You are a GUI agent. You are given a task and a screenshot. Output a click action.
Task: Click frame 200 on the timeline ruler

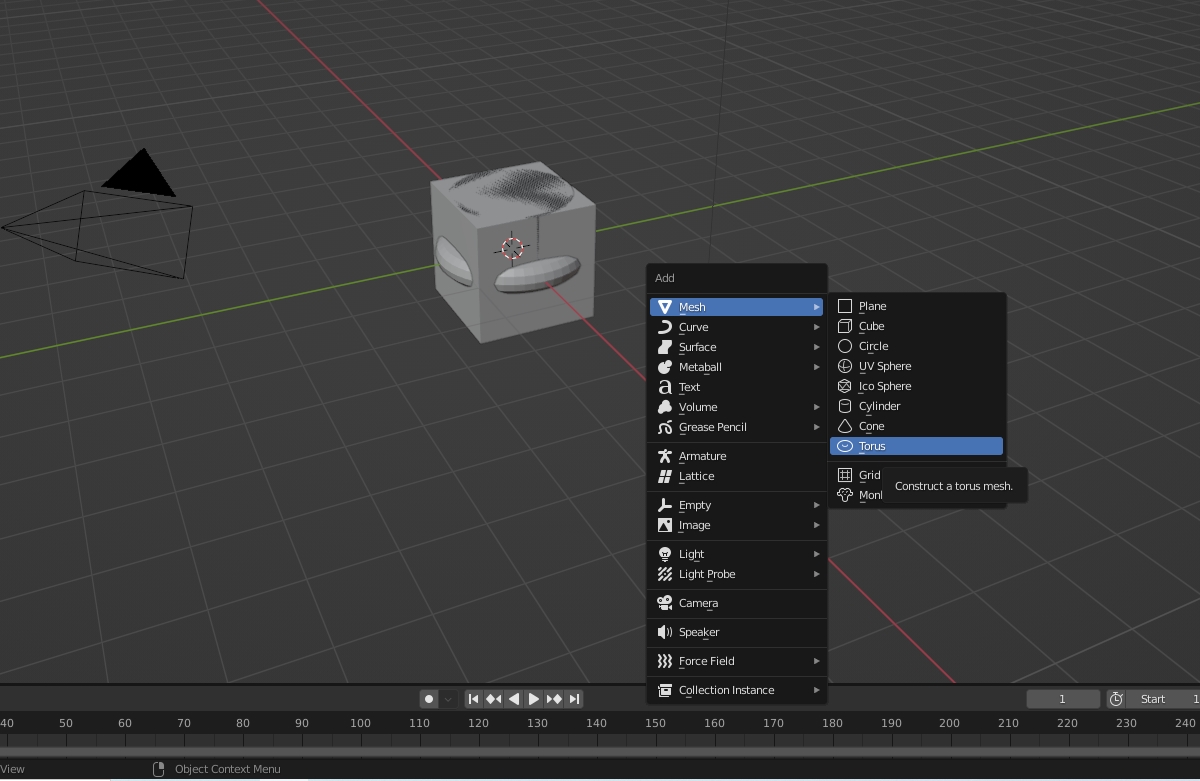(949, 722)
